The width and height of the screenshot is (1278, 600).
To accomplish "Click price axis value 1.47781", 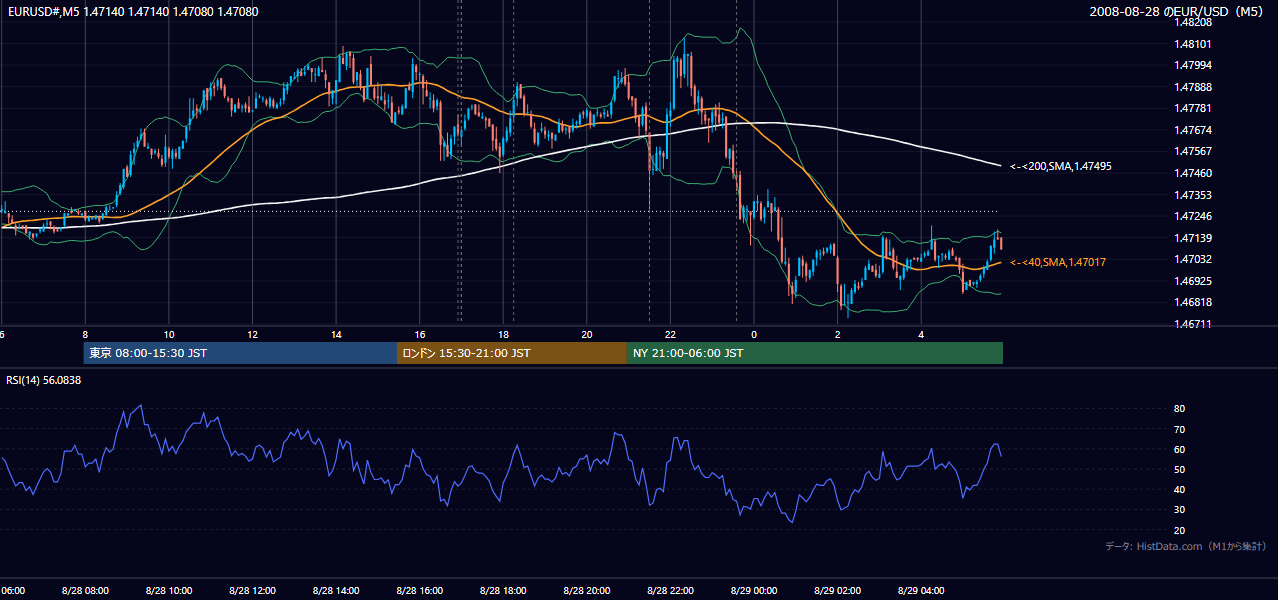I will (x=1194, y=109).
